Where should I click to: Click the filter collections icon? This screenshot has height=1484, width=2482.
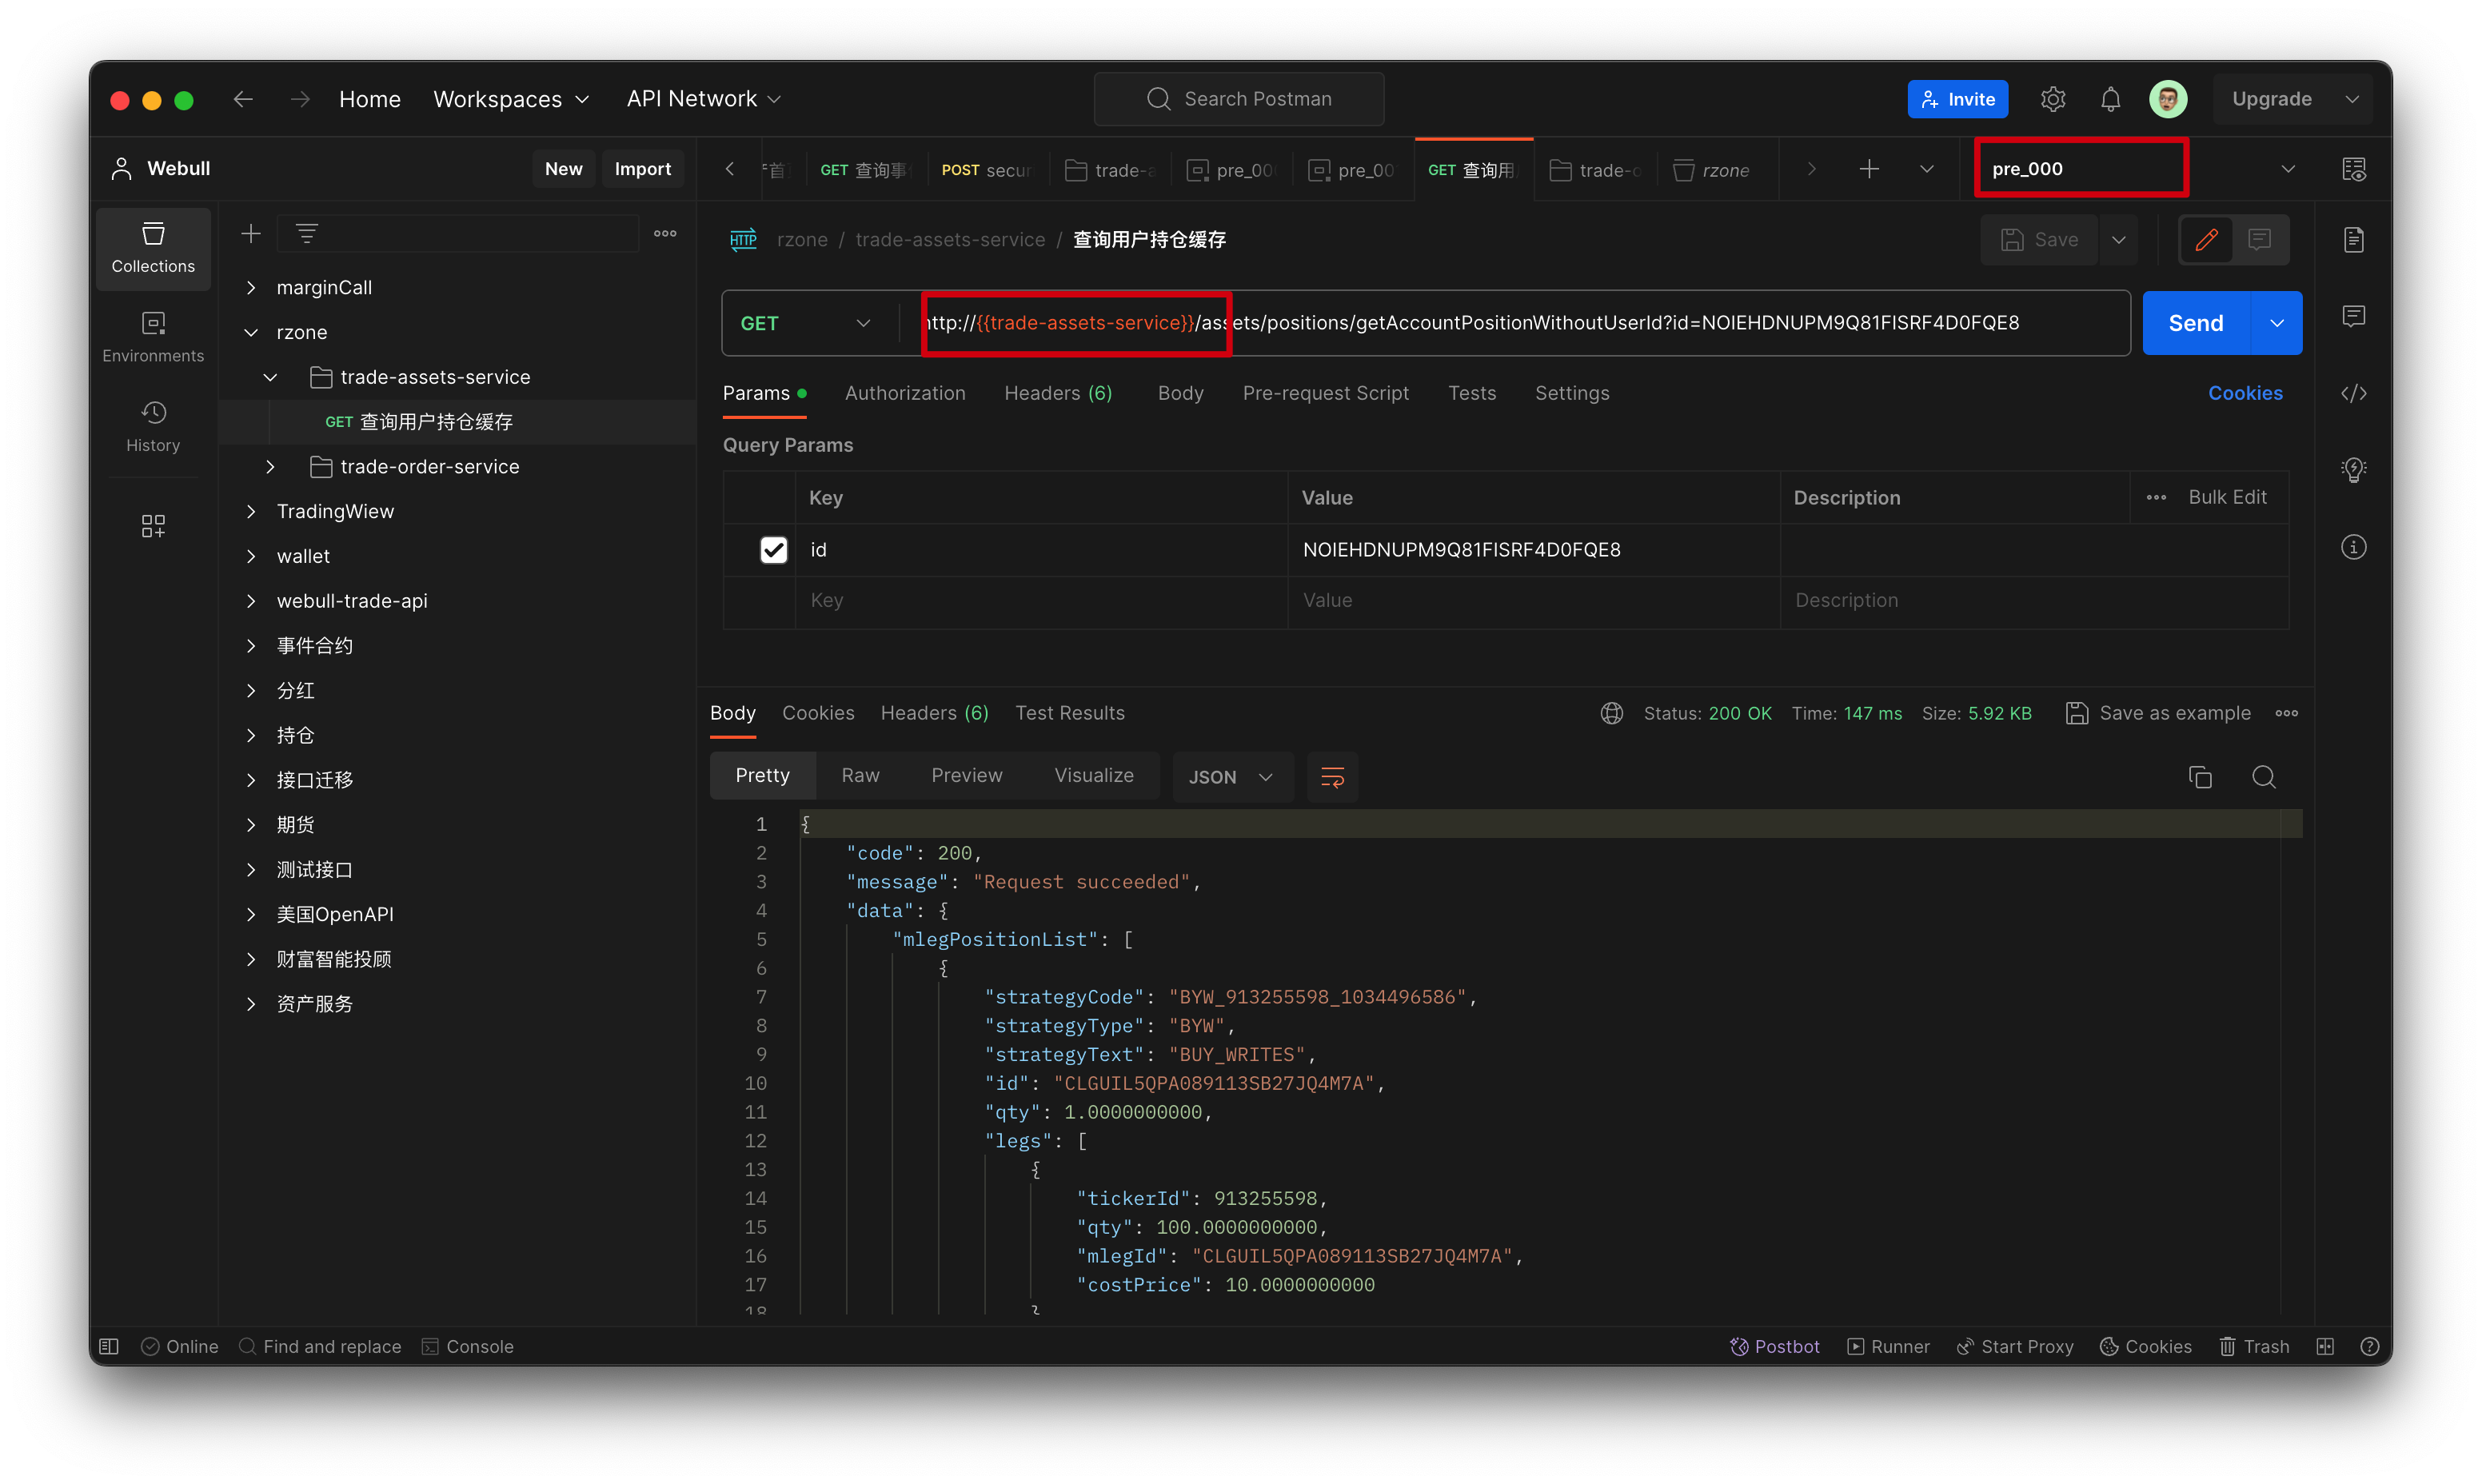coord(307,234)
